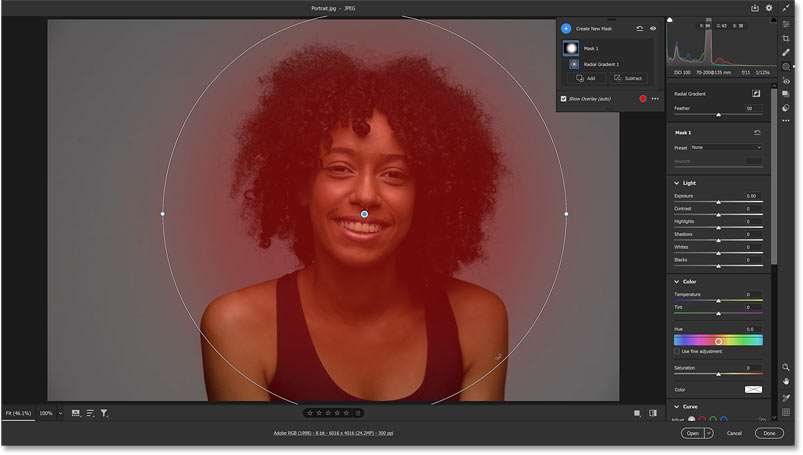The image size is (803, 455).
Task: Open the sort options icon in bottom bar
Action: (x=90, y=413)
